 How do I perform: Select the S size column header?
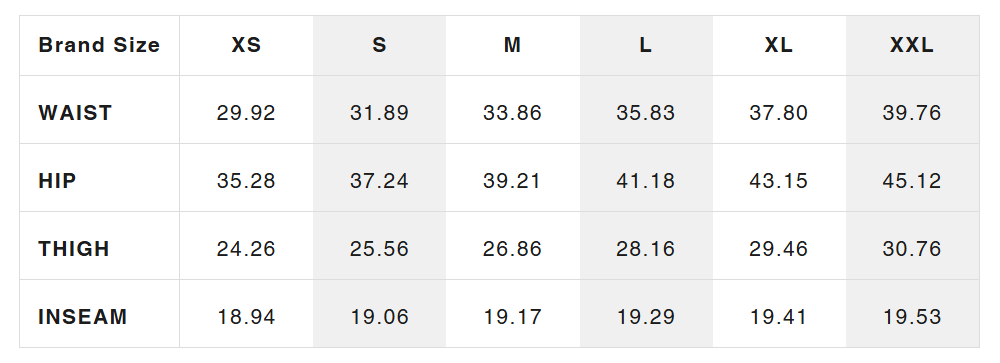(379, 45)
